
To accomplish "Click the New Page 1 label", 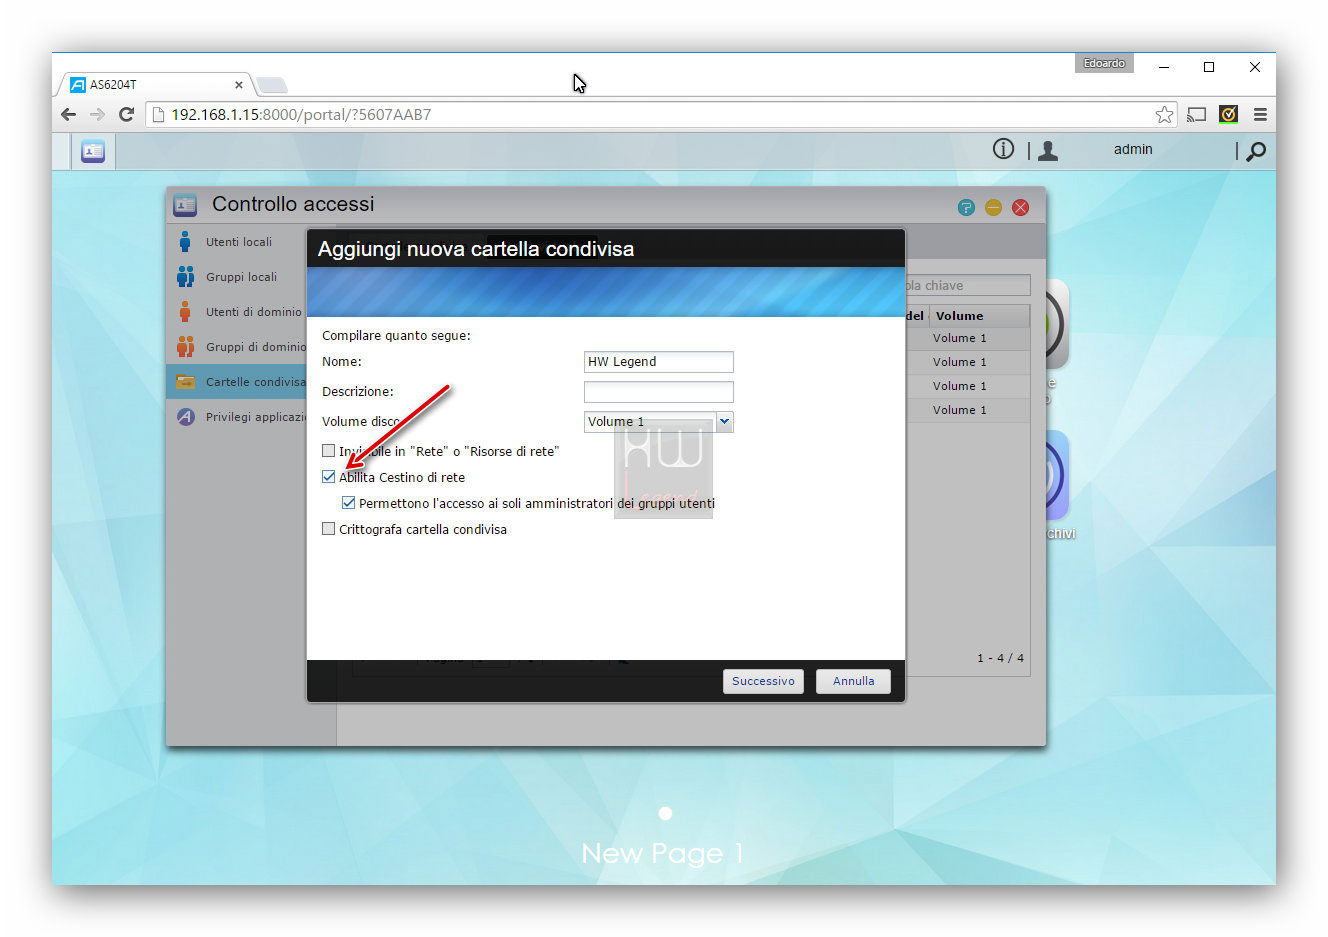I will pos(663,853).
